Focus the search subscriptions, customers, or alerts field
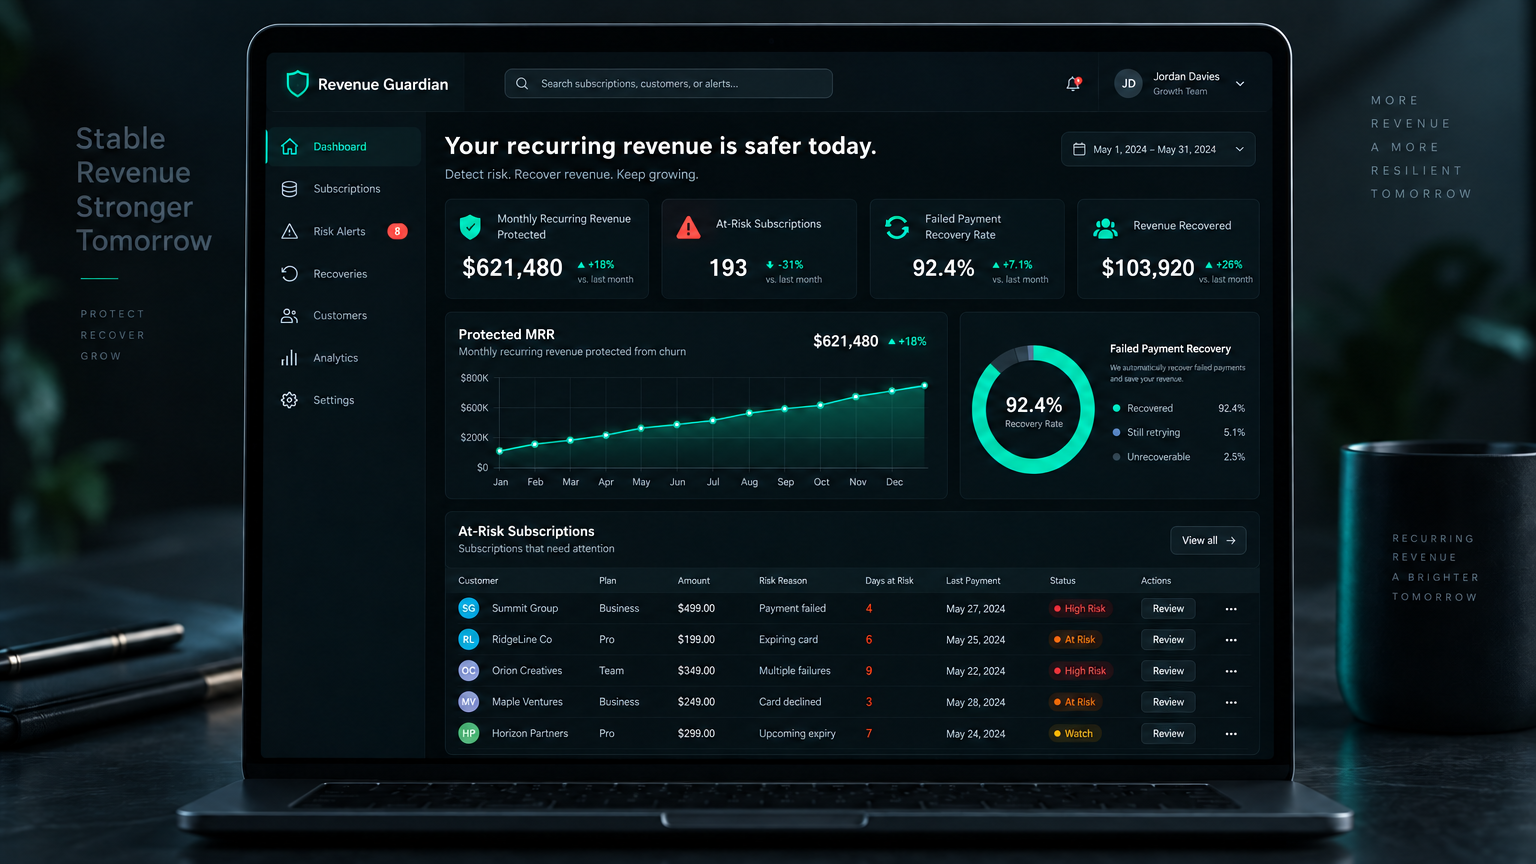This screenshot has width=1536, height=864. (x=668, y=84)
